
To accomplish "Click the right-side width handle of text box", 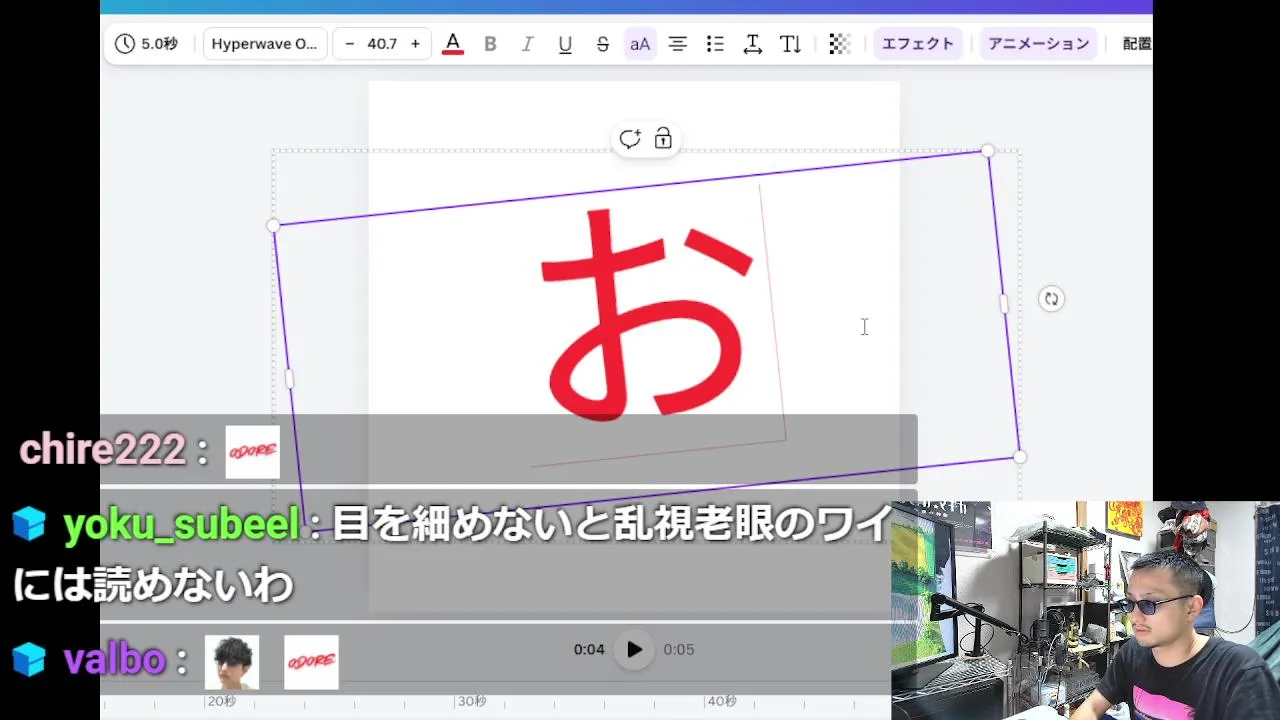I will pyautogui.click(x=1004, y=304).
